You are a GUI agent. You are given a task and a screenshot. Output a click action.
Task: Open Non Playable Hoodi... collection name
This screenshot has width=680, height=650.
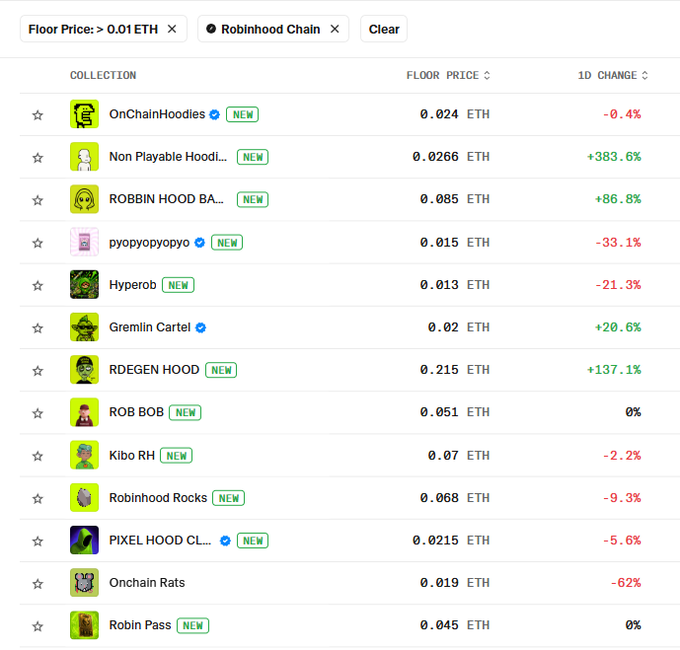pos(168,157)
